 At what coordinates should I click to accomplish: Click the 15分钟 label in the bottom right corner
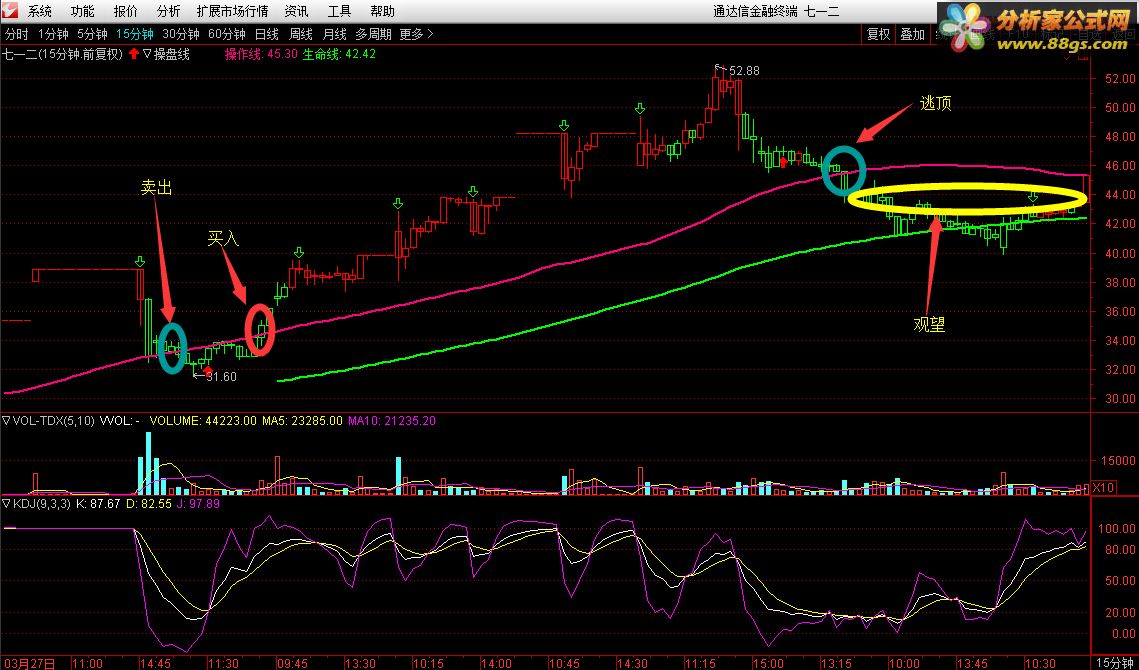pyautogui.click(x=1115, y=663)
